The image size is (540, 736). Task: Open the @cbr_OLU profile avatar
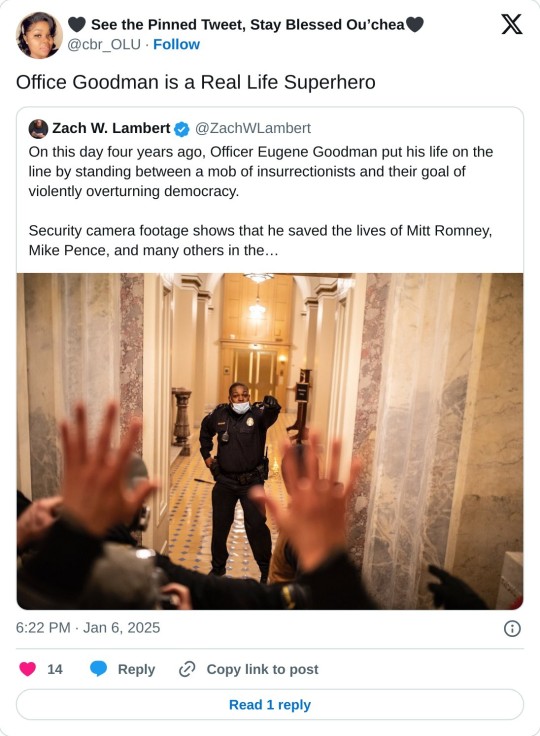[x=39, y=35]
